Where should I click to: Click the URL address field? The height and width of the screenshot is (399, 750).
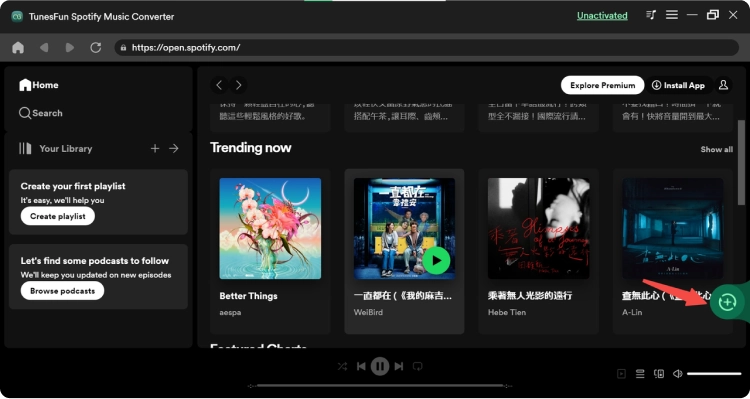427,47
